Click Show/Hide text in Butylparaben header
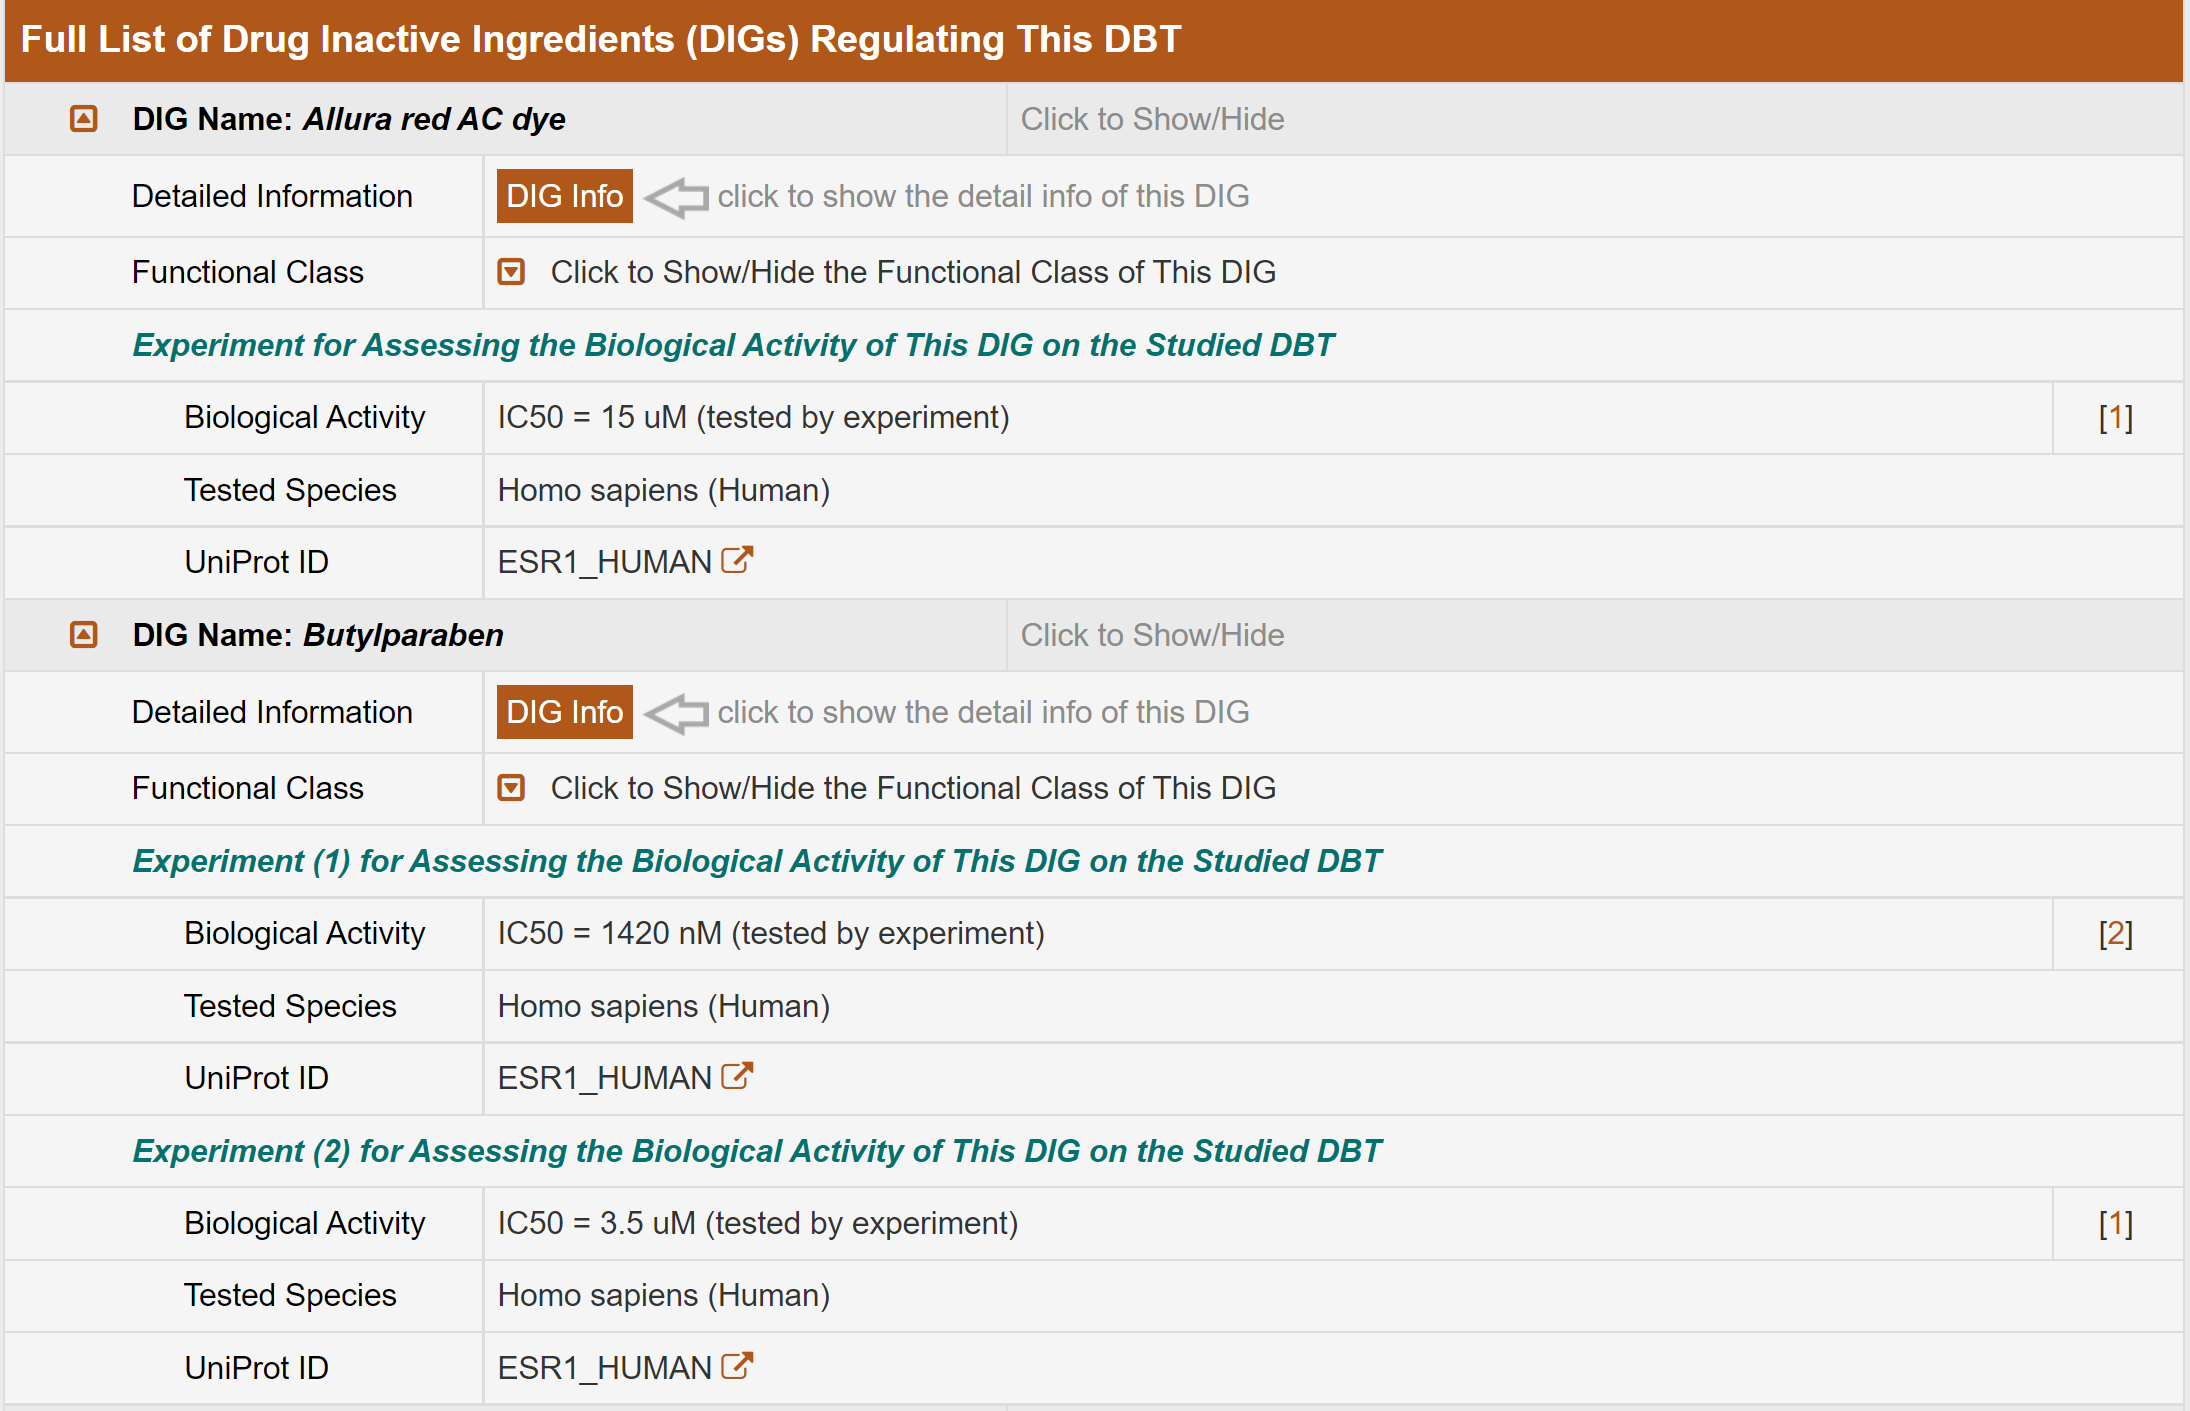This screenshot has width=2190, height=1411. coord(1152,635)
